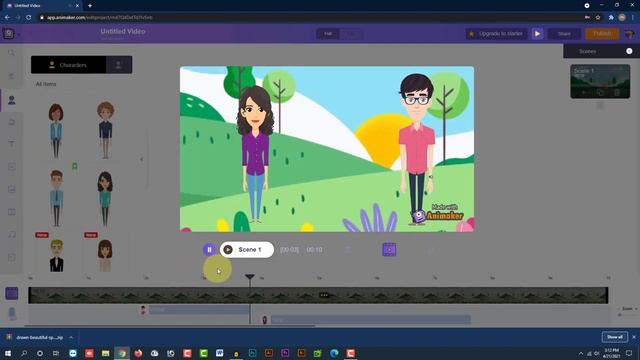Open the Animaker home logo menu

[x=9, y=33]
